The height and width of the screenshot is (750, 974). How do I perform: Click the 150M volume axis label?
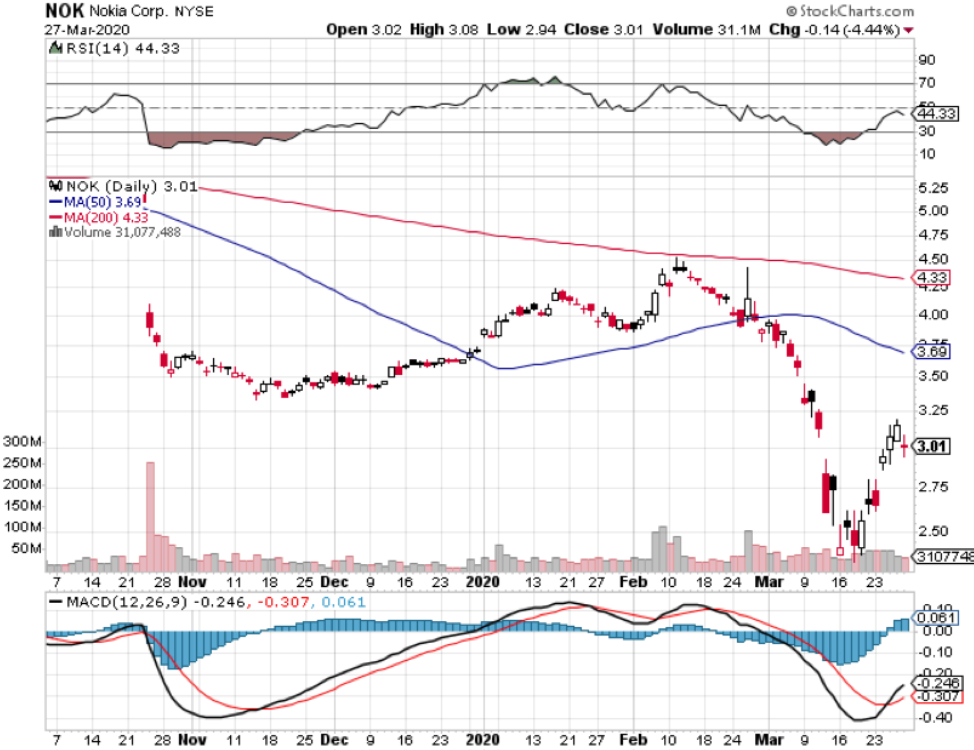click(x=22, y=505)
